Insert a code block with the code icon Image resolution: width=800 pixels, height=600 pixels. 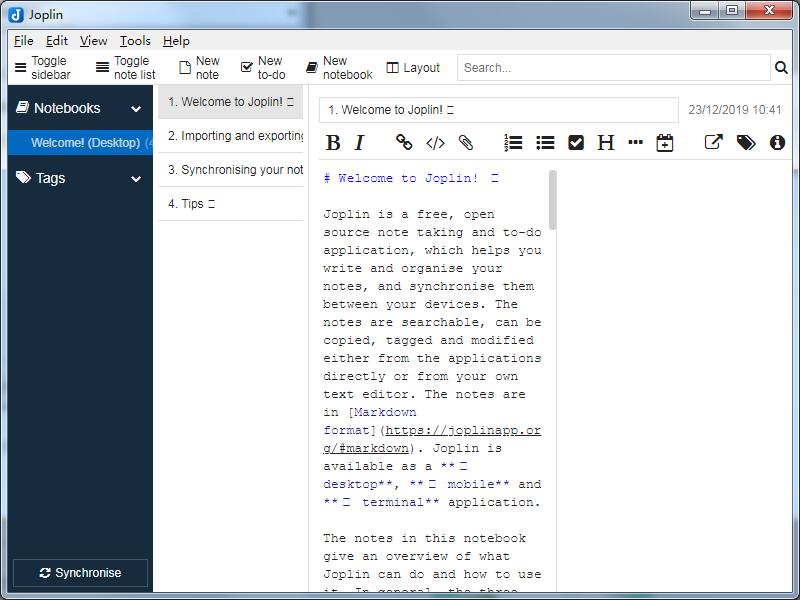pos(435,143)
